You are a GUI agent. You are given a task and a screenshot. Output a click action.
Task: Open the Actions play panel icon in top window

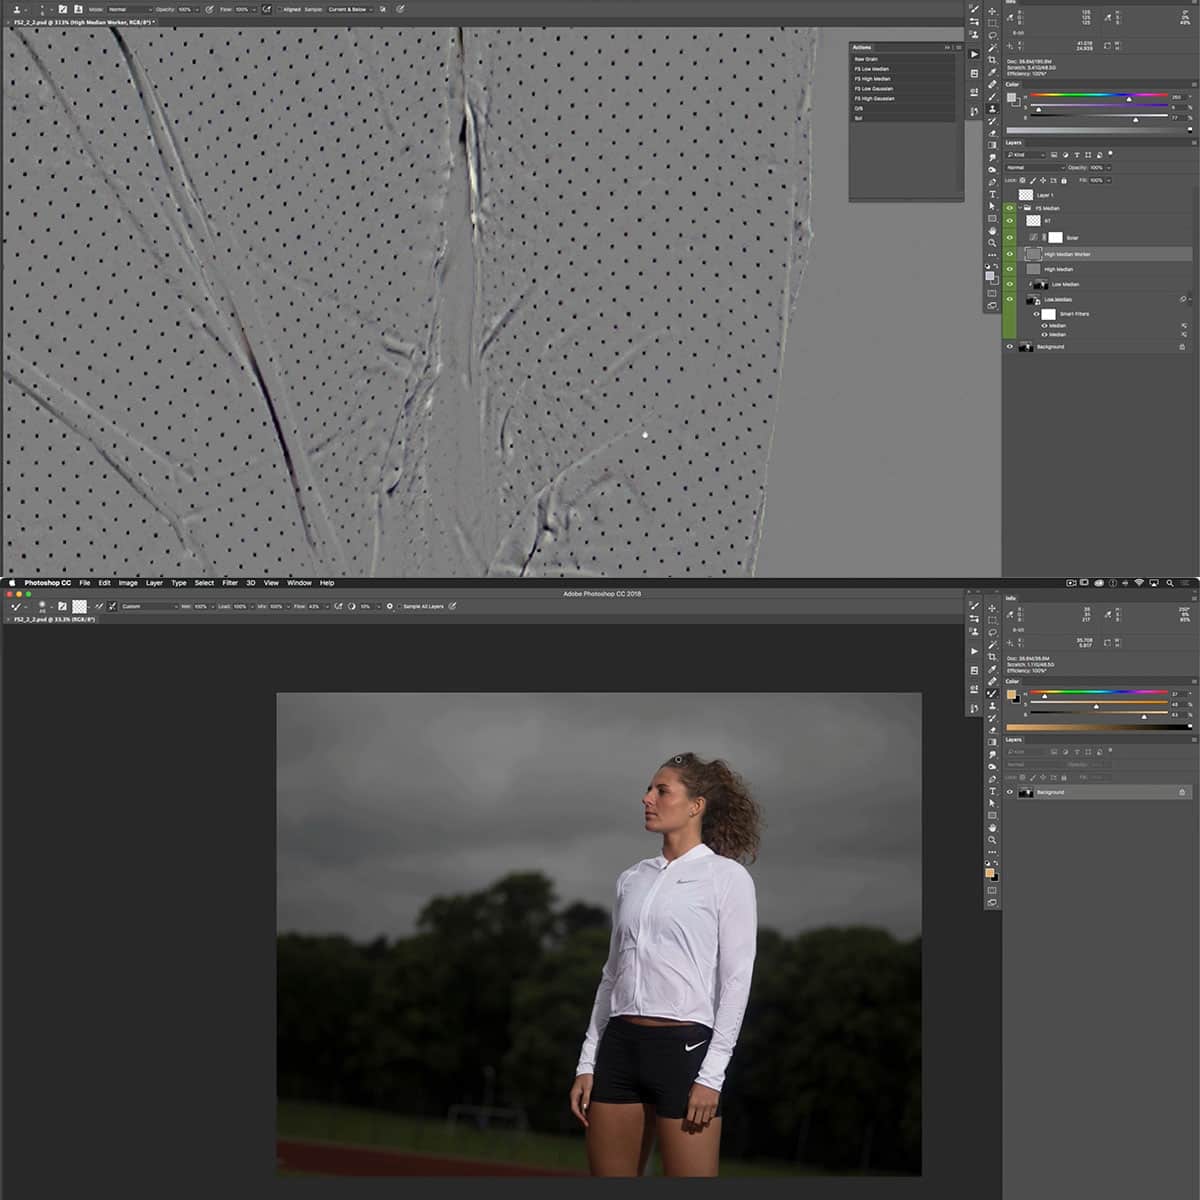[974, 54]
